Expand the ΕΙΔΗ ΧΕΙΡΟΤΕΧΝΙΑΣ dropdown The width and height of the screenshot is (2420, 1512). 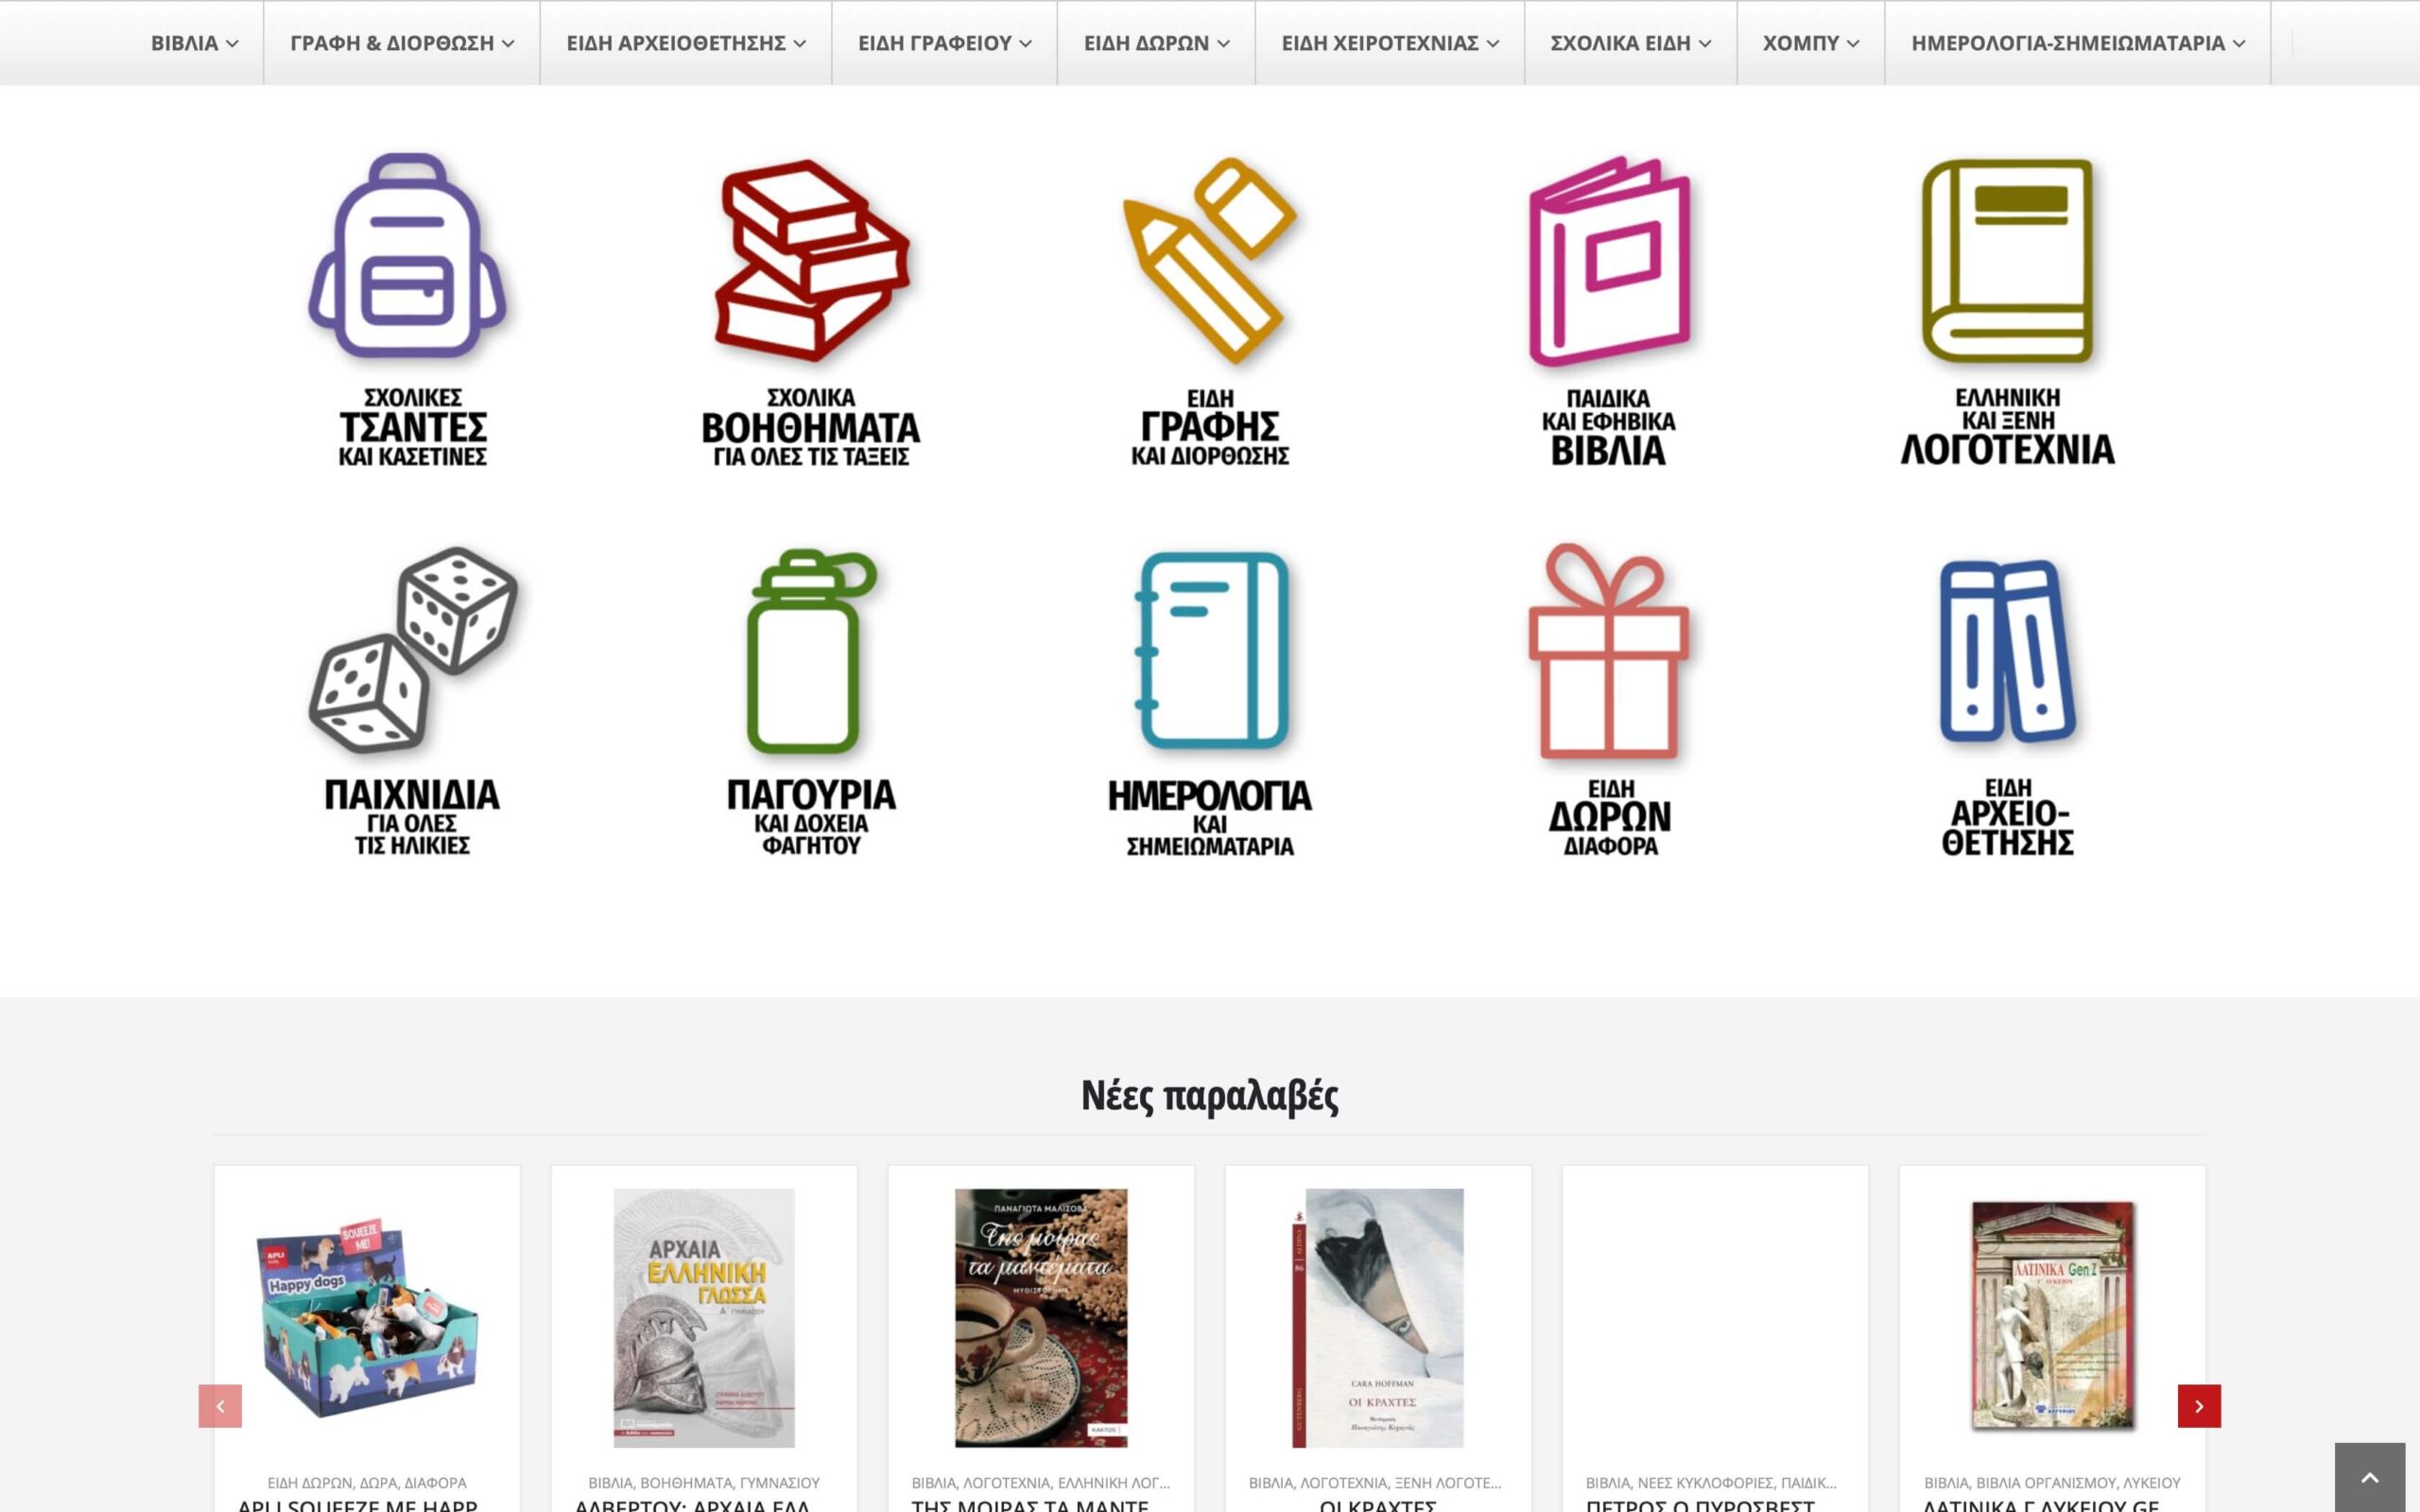click(1390, 43)
